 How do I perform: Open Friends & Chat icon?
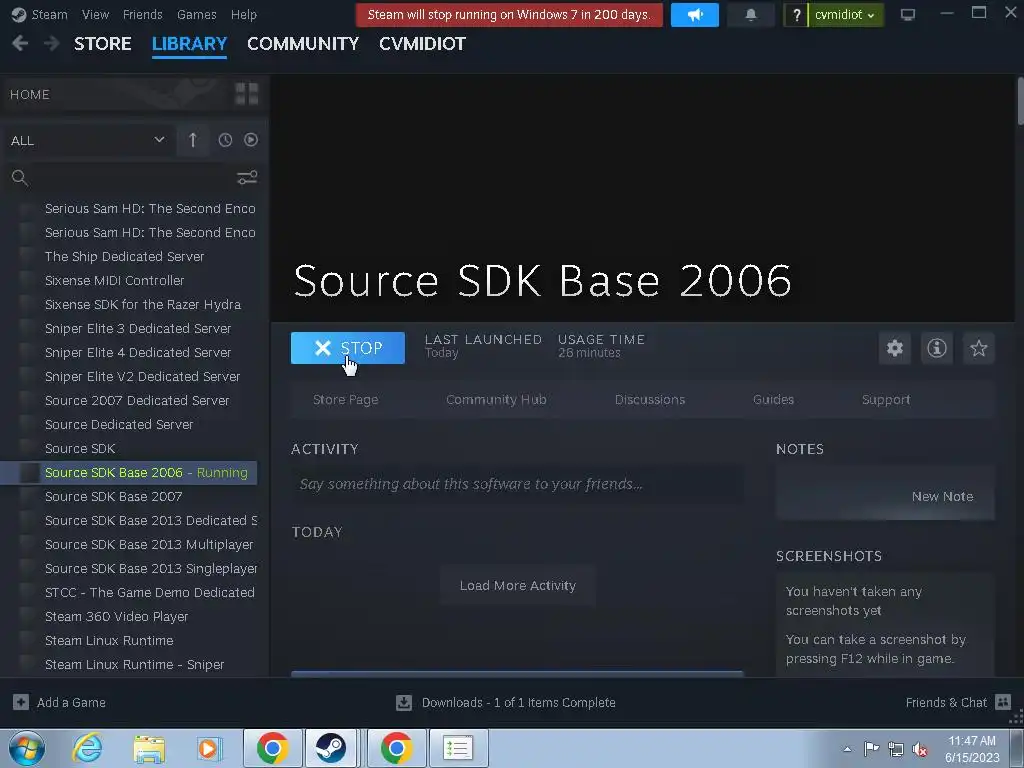(x=1003, y=702)
